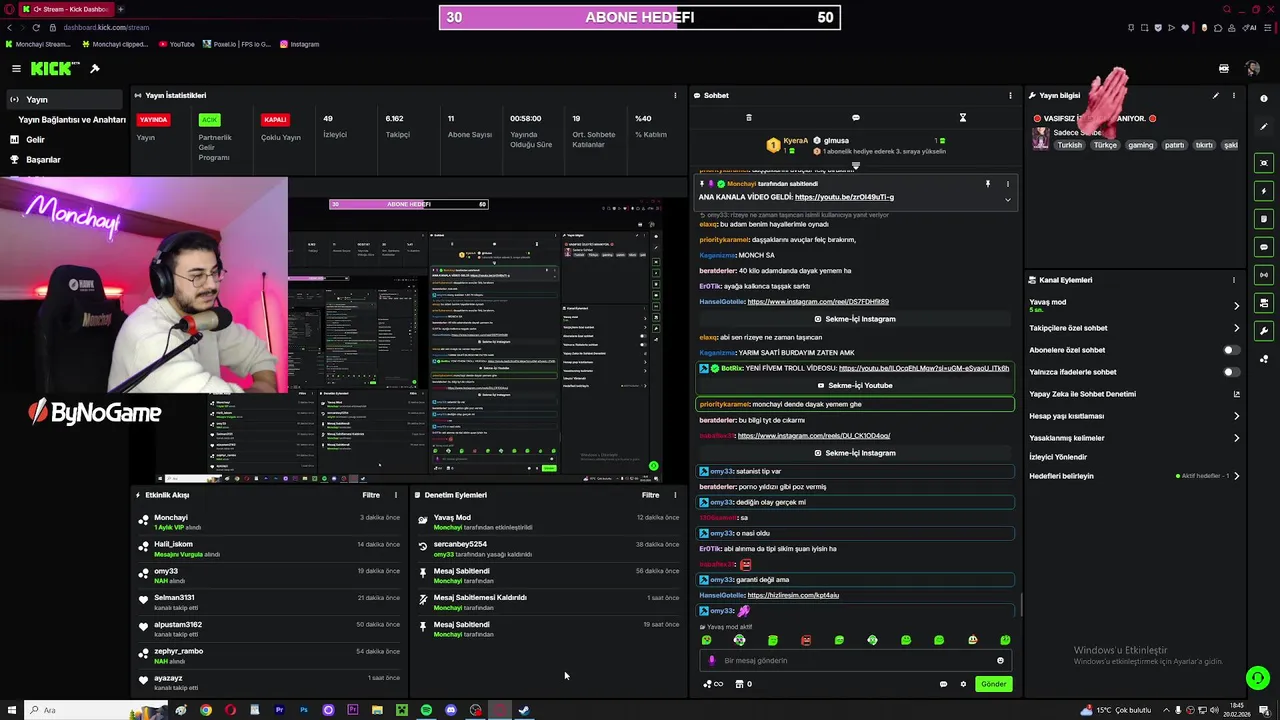Open Discord from the taskbar
1280x720 pixels.
pos(451,710)
